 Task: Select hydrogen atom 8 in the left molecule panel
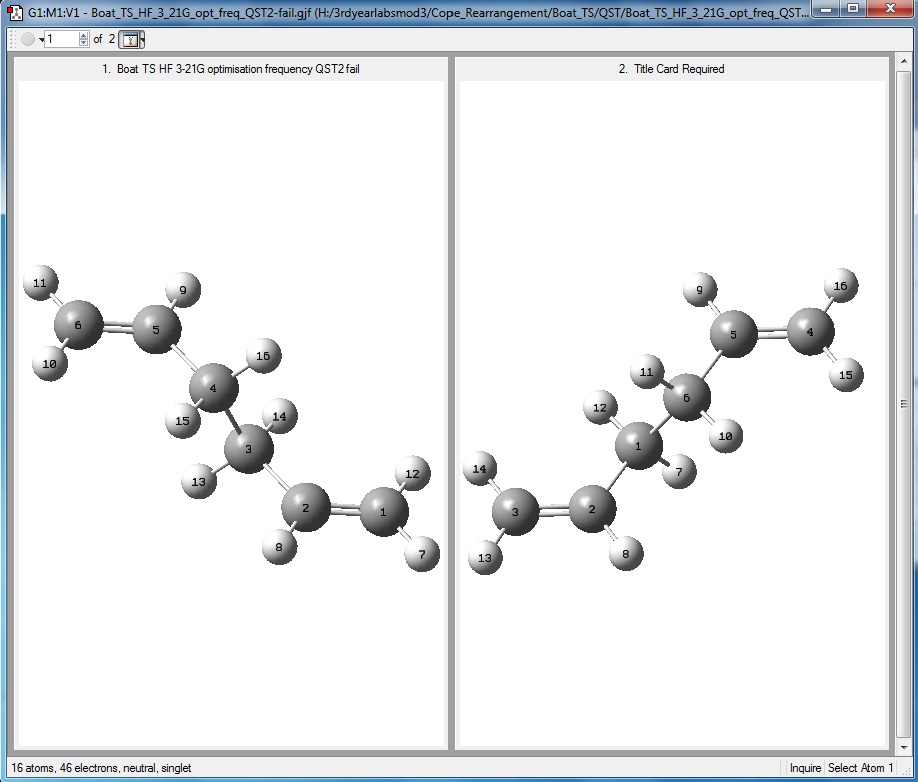[279, 547]
